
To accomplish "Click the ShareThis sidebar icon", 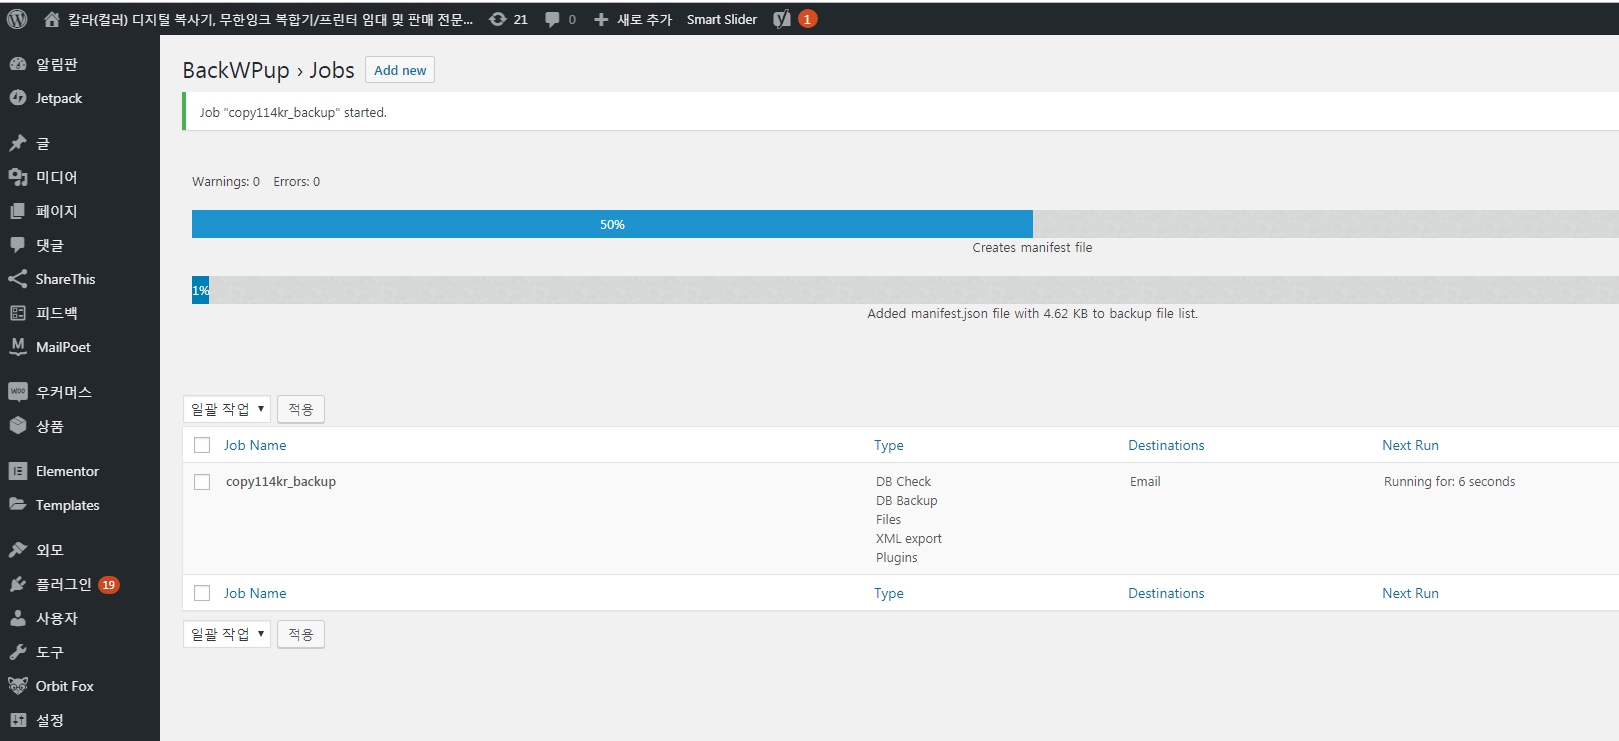I will pyautogui.click(x=18, y=279).
